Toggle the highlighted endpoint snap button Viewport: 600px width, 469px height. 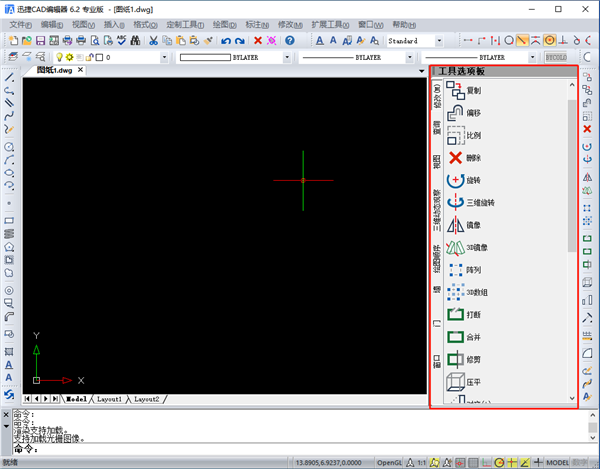tap(522, 40)
